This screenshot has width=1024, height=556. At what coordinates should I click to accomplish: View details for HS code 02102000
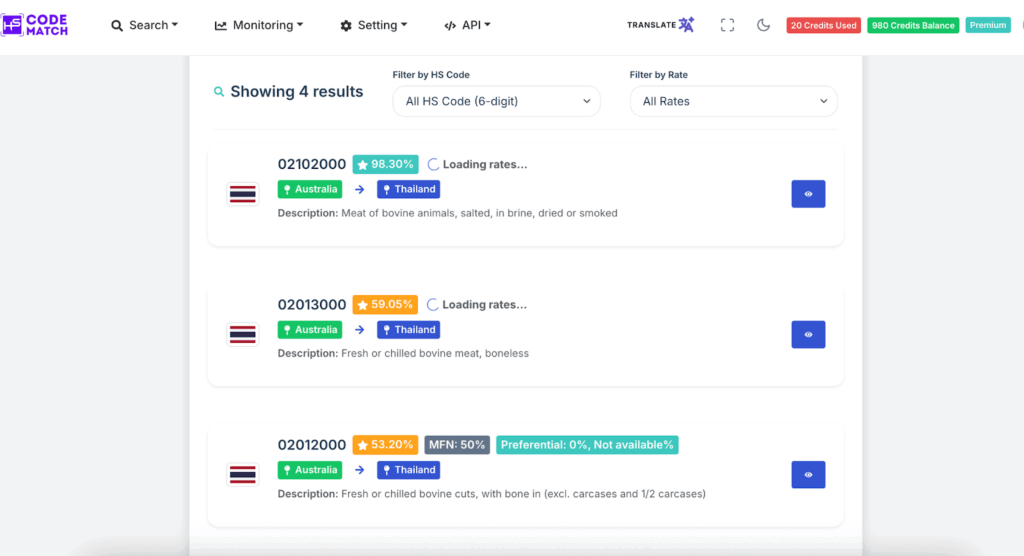pos(808,194)
